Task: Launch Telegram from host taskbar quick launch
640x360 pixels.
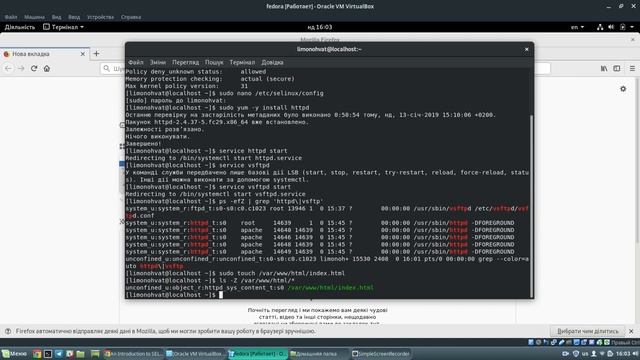Action: pos(59,354)
